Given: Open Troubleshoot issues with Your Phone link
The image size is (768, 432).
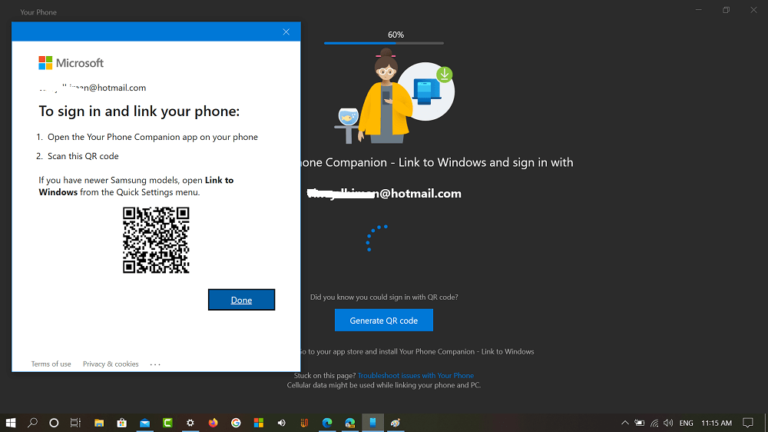Looking at the screenshot, I should point(415,376).
